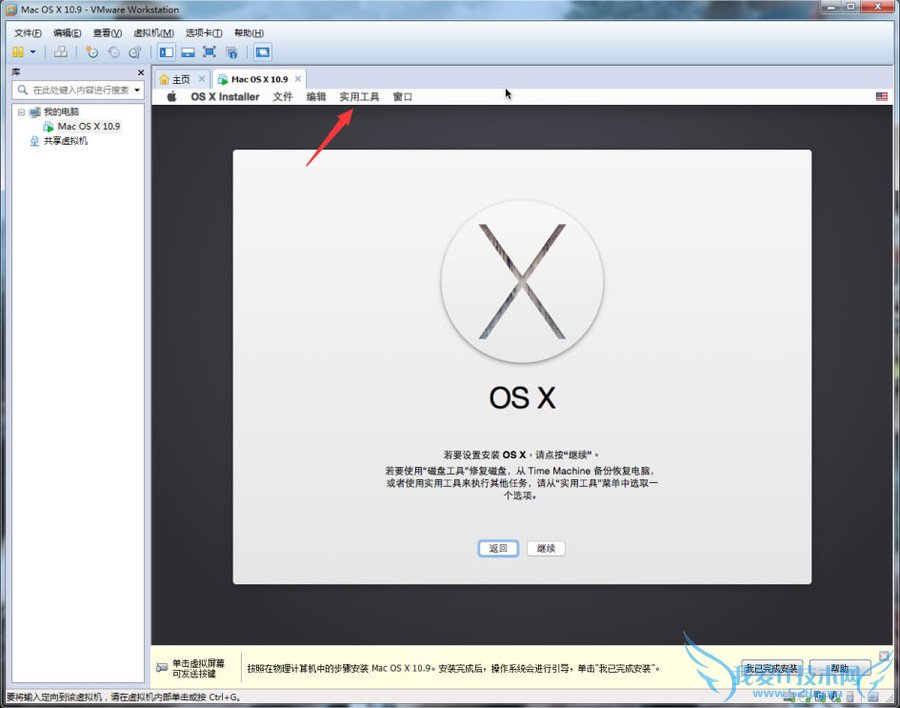The width and height of the screenshot is (900, 708).
Task: Click the console view toolbar icon
Action: click(262, 52)
